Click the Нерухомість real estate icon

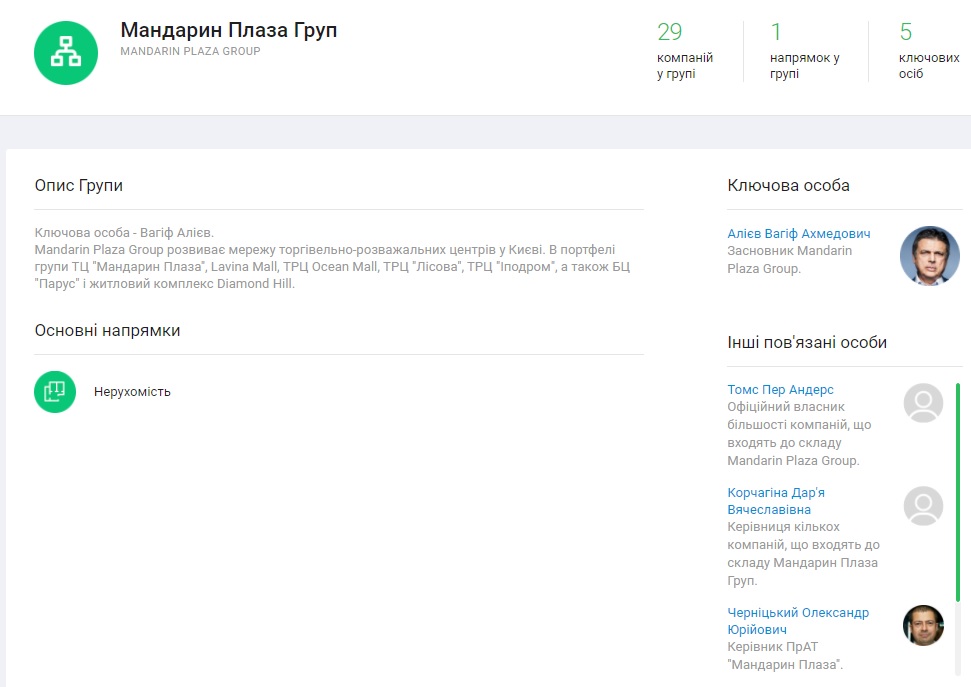pyautogui.click(x=55, y=392)
